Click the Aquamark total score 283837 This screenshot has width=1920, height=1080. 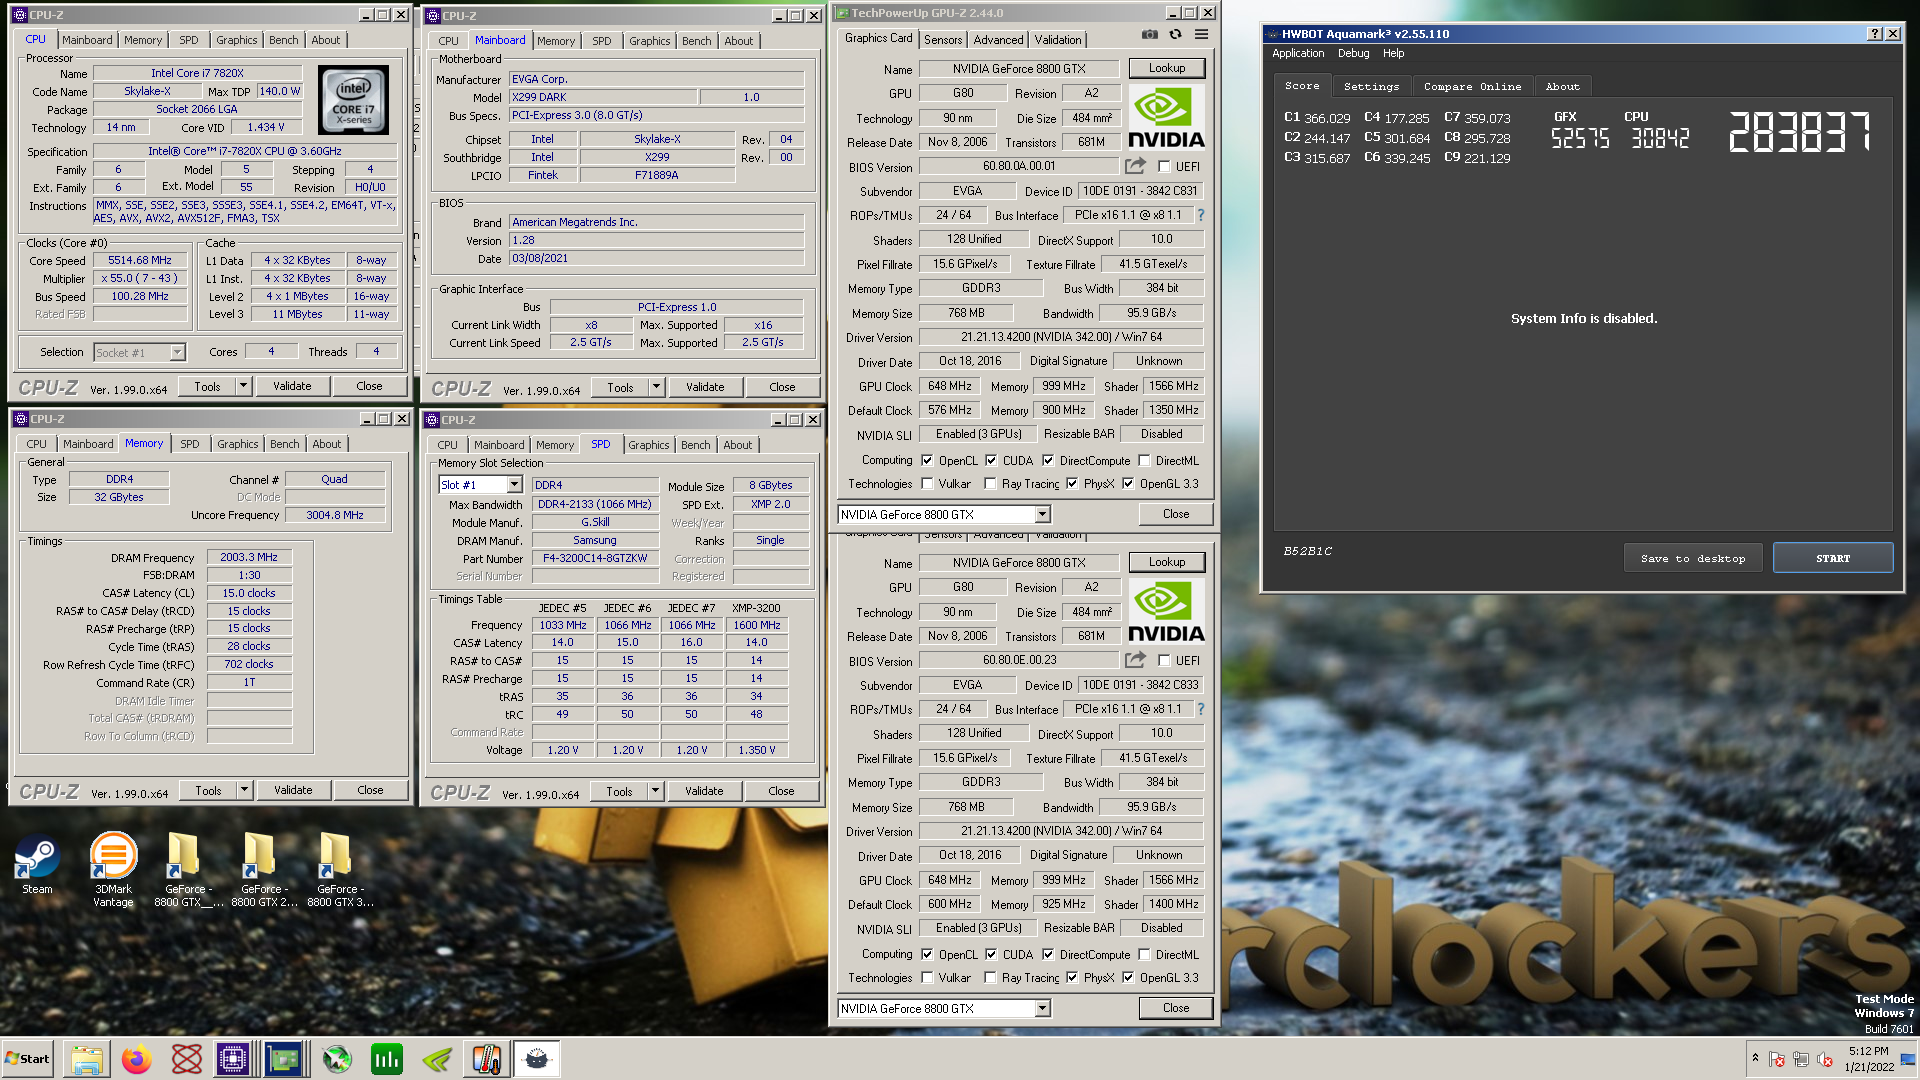pyautogui.click(x=1799, y=132)
